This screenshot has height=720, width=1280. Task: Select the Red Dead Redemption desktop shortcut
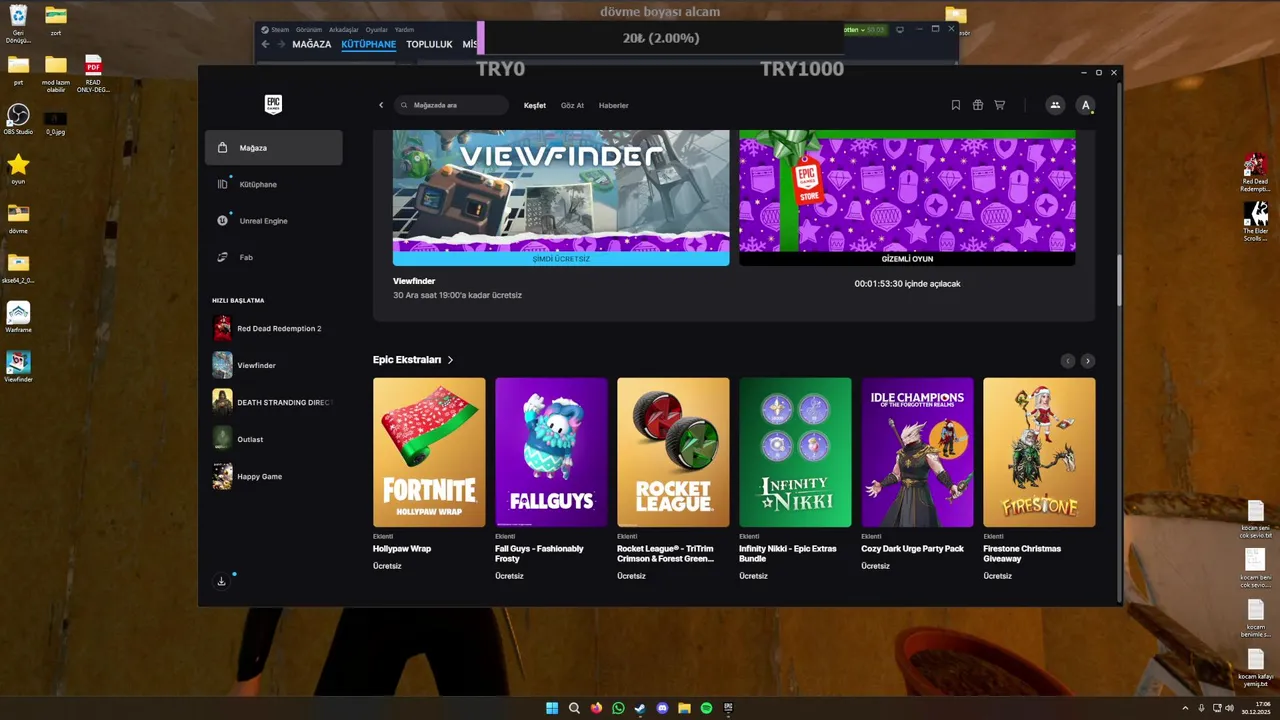(1255, 172)
